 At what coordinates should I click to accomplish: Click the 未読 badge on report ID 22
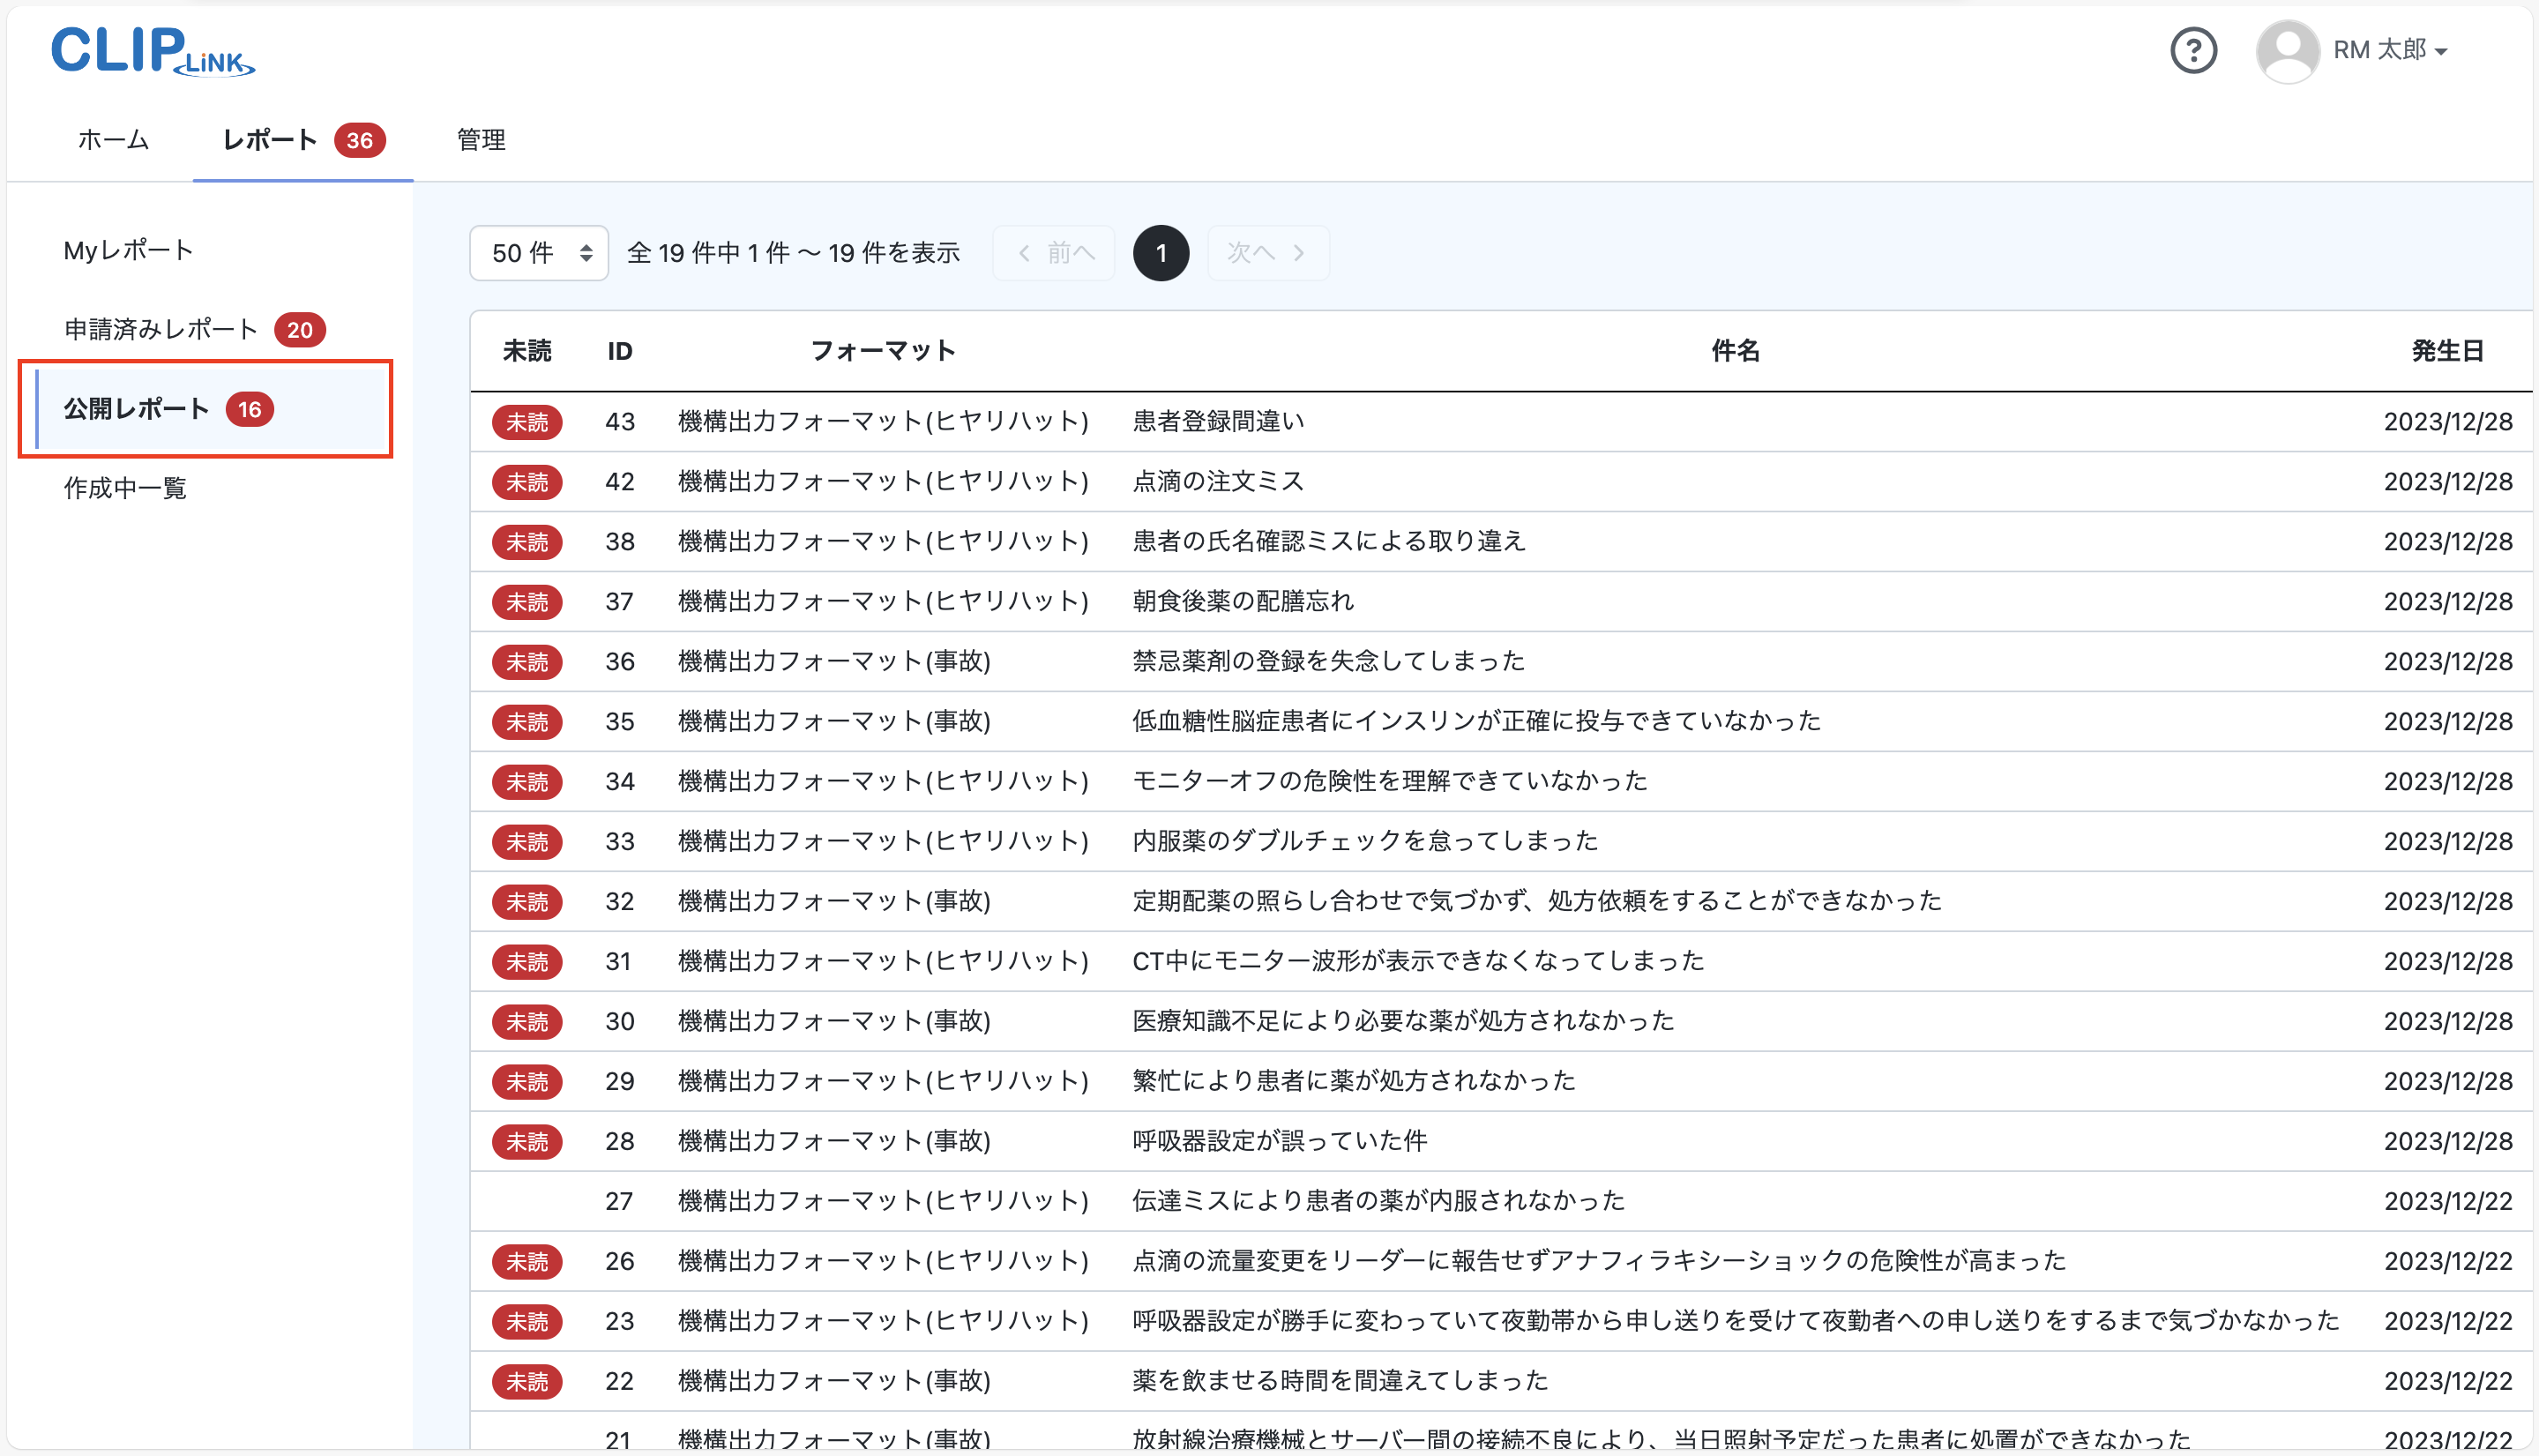pyautogui.click(x=527, y=1381)
